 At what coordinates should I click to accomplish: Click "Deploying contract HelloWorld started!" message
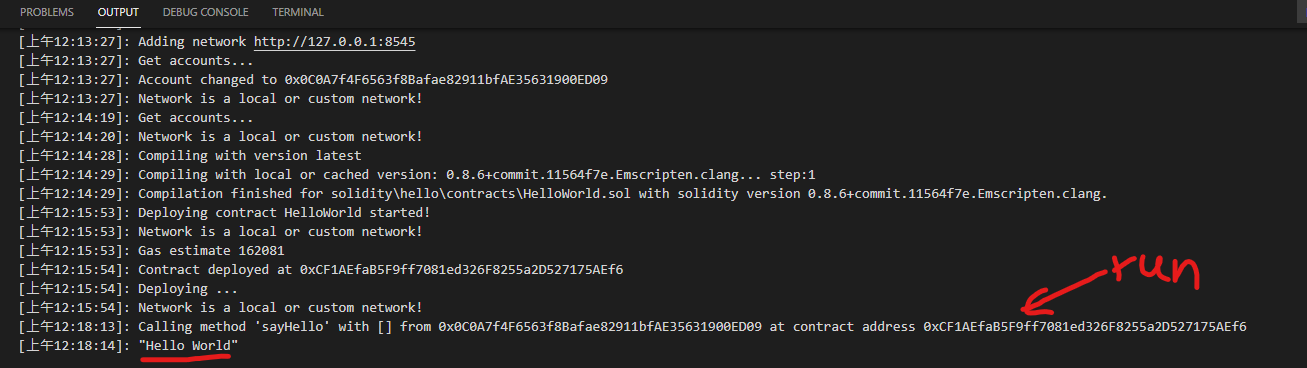coord(284,213)
